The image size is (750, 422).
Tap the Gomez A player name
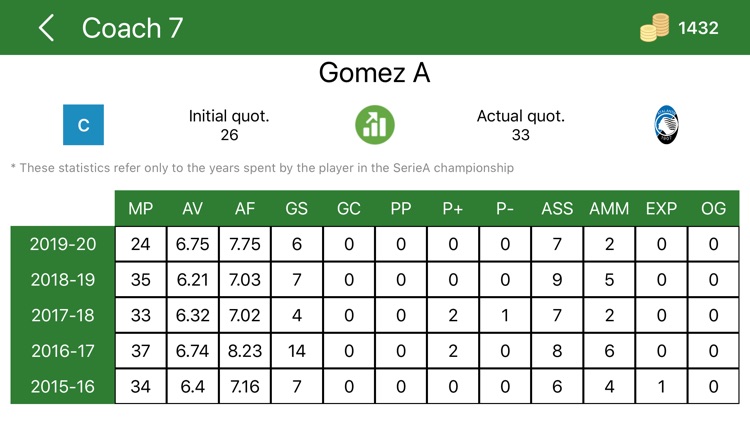(375, 73)
